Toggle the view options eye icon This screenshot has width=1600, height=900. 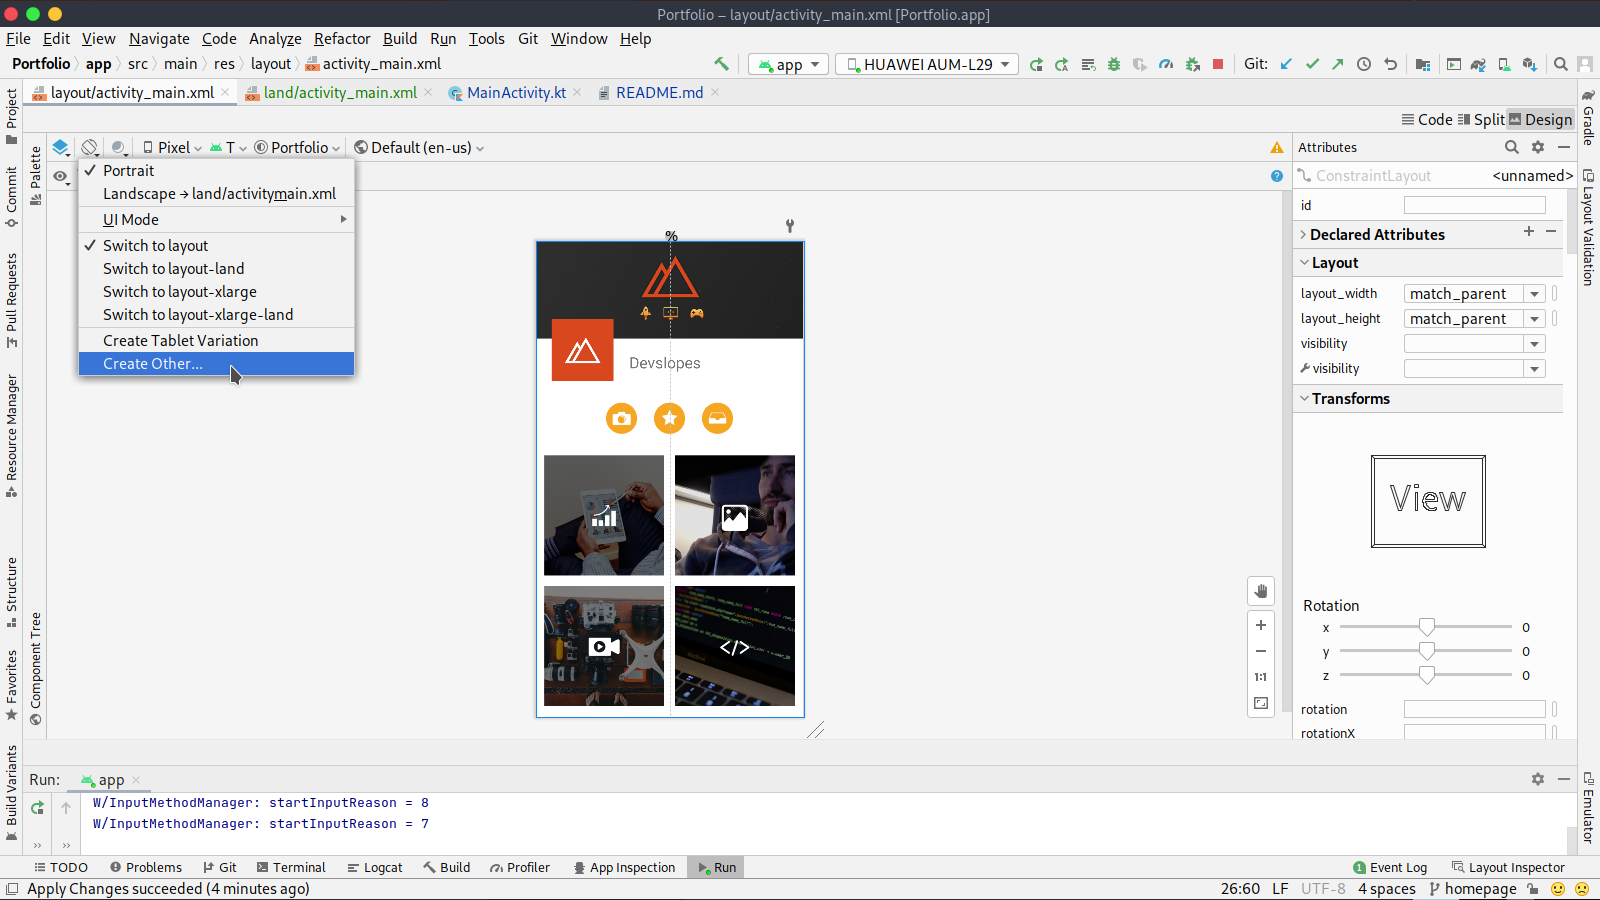(x=61, y=177)
